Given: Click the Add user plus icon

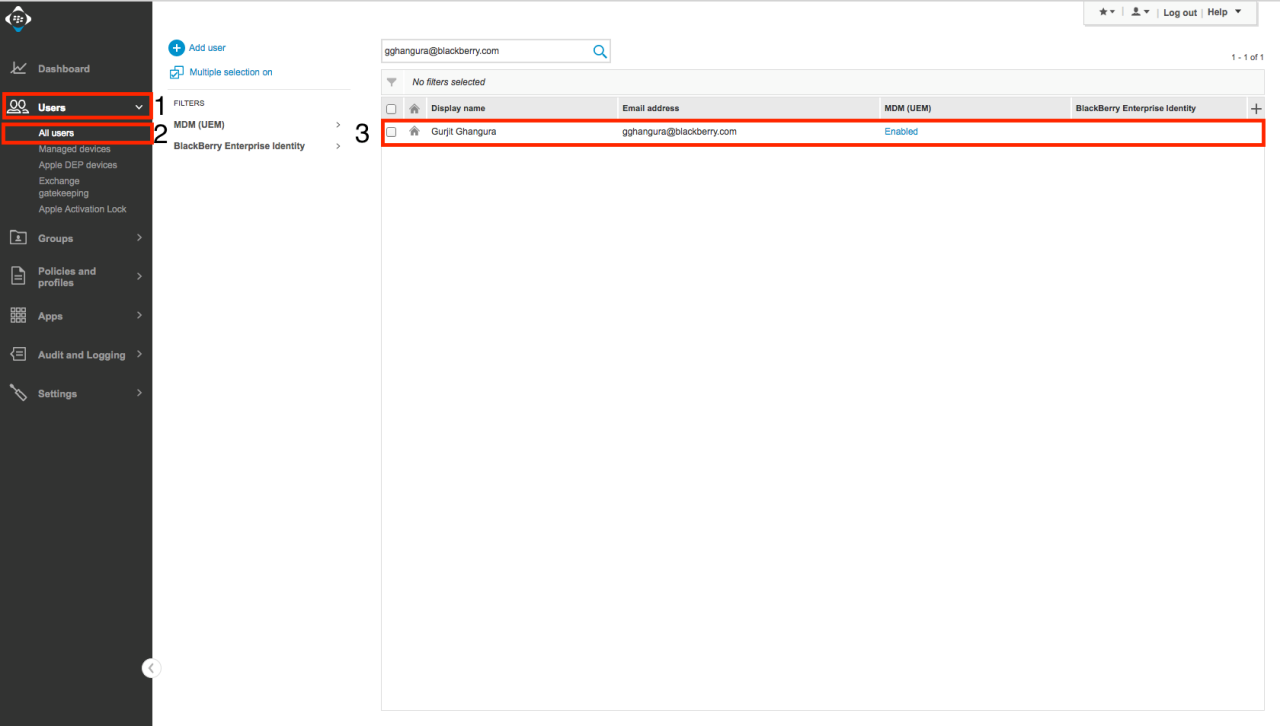Looking at the screenshot, I should [x=176, y=48].
